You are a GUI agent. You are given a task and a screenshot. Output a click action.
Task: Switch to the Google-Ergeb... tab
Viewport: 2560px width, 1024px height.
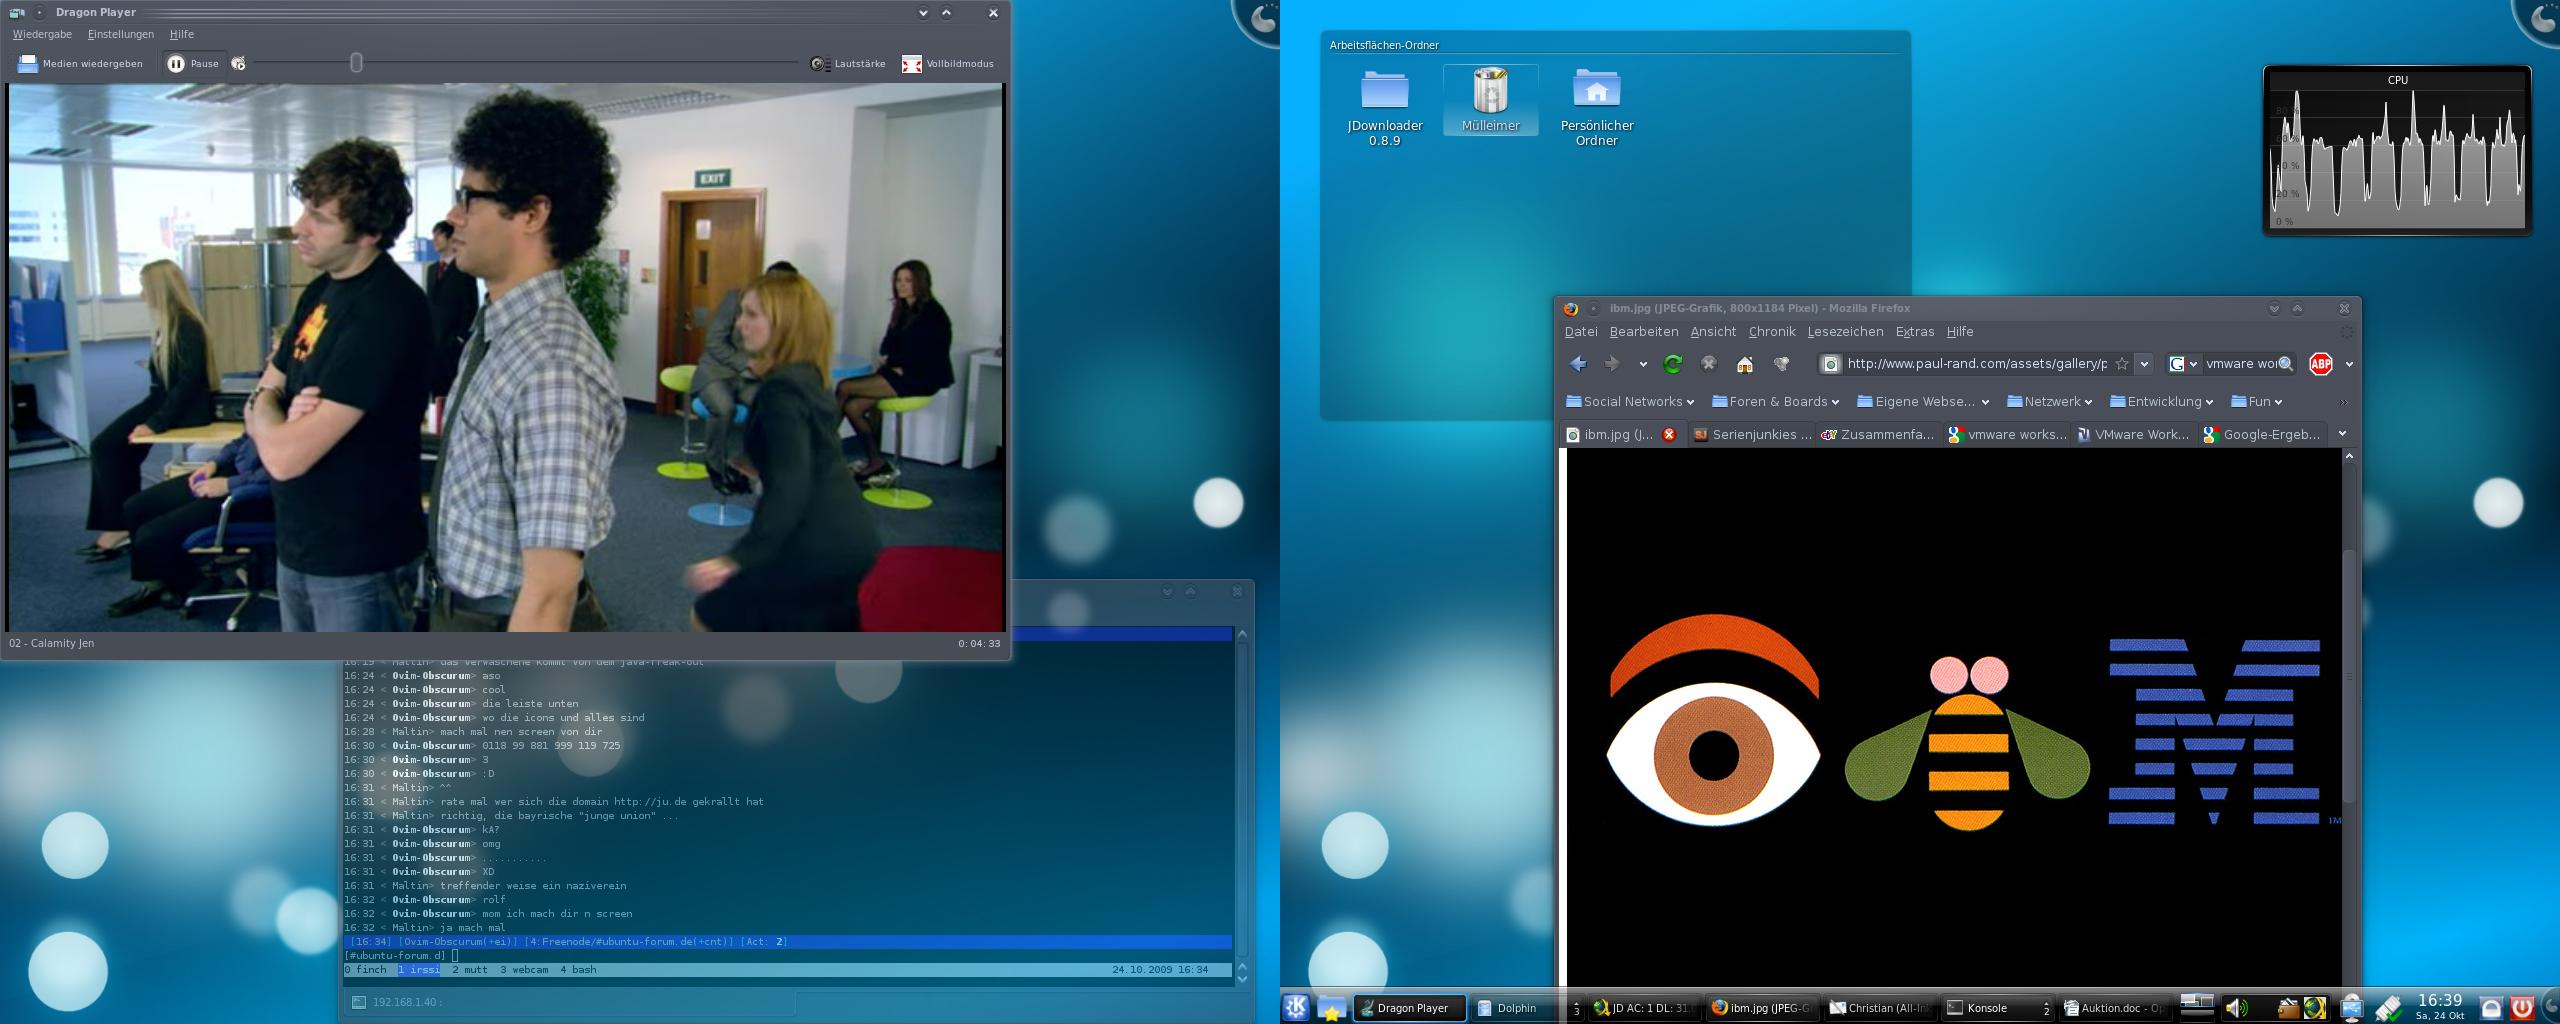pos(2262,434)
